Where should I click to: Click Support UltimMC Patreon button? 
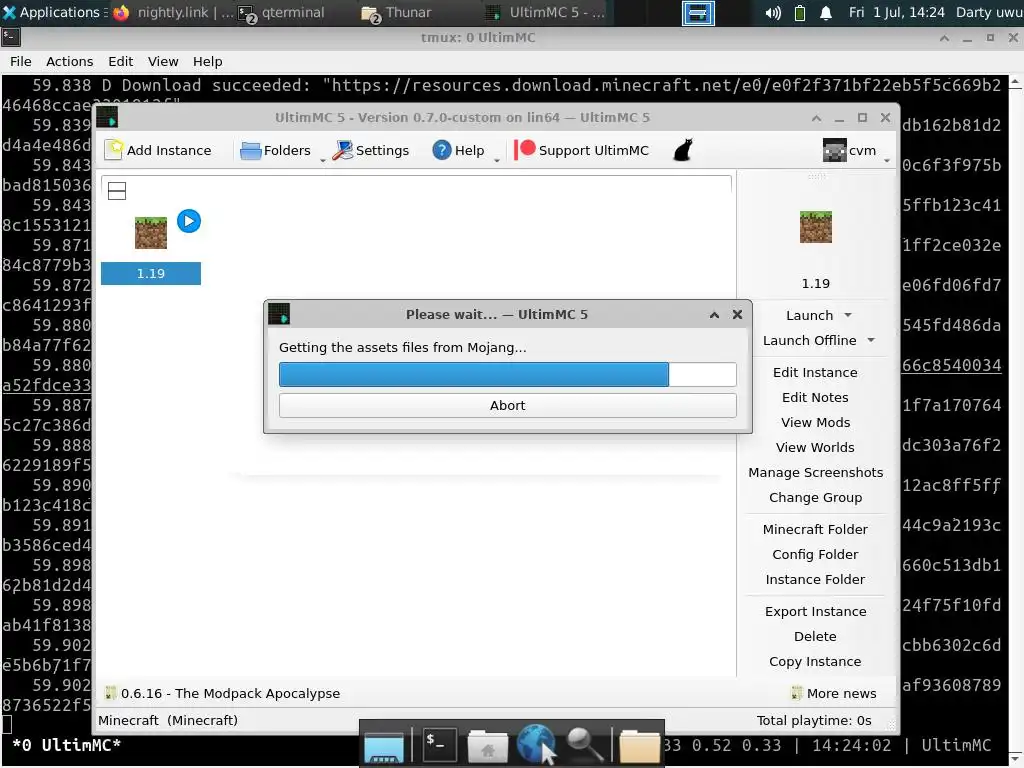tap(581, 150)
